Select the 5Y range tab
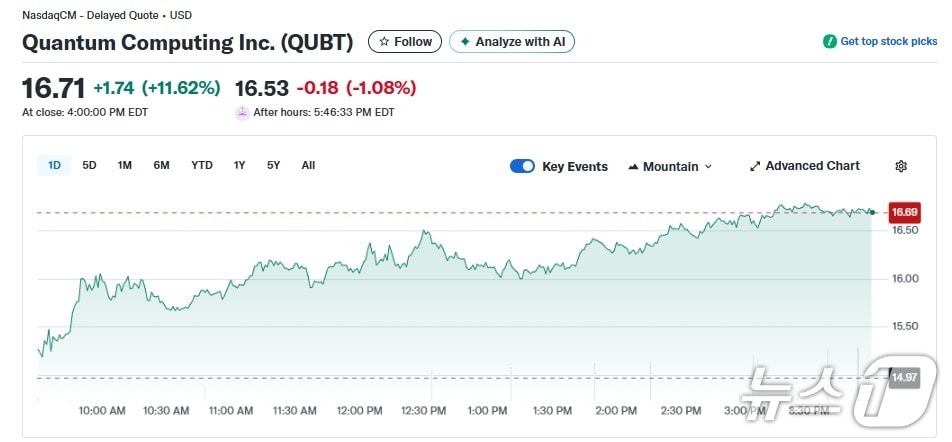The image size is (952, 442). 273,165
